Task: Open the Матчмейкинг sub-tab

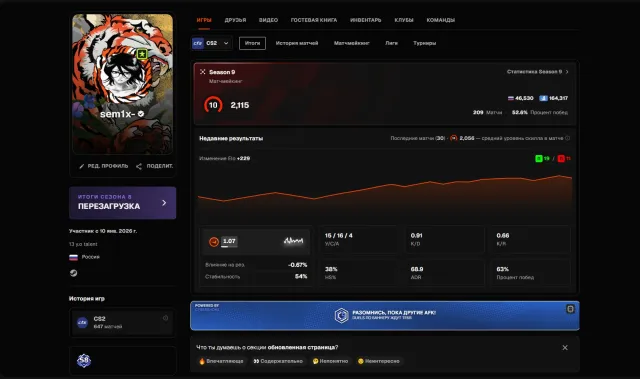Action: click(x=351, y=43)
